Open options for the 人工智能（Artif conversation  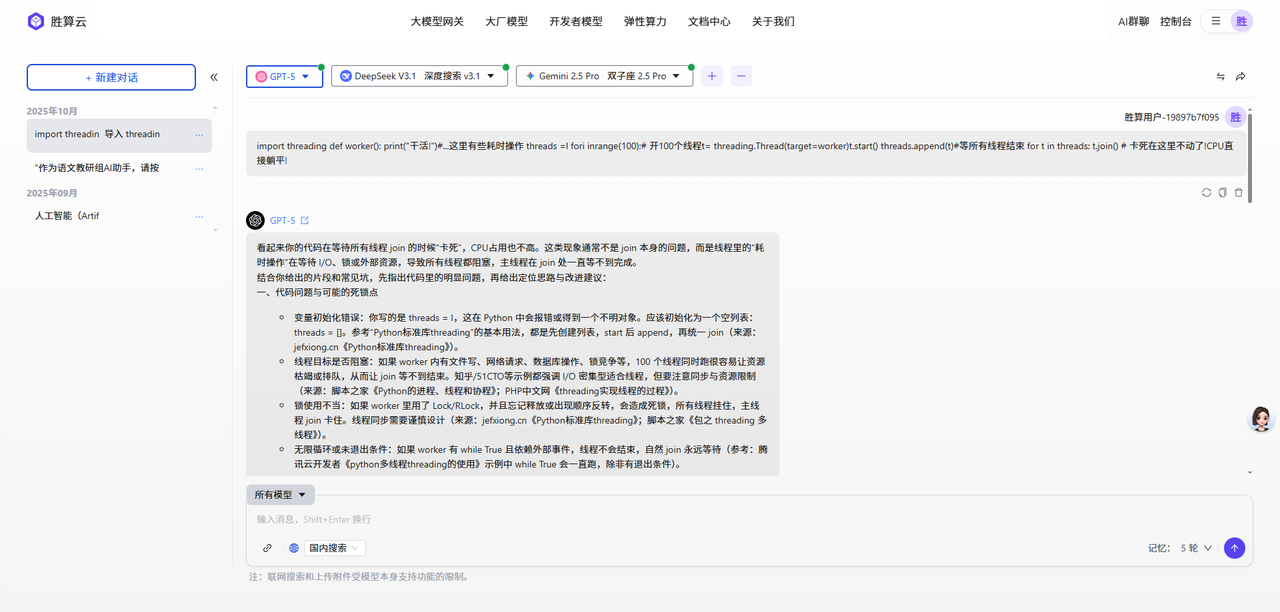199,216
